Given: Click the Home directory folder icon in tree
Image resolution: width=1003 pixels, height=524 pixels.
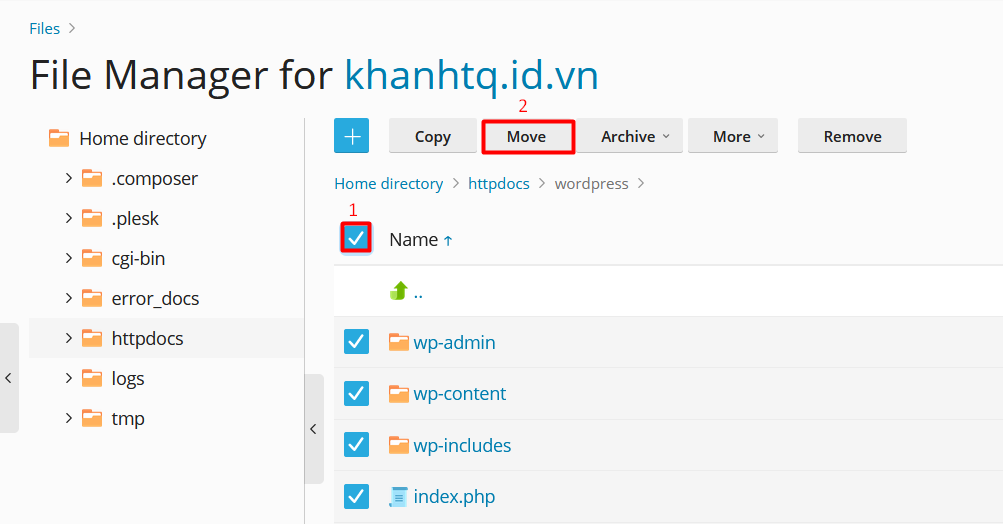Looking at the screenshot, I should pyautogui.click(x=59, y=138).
